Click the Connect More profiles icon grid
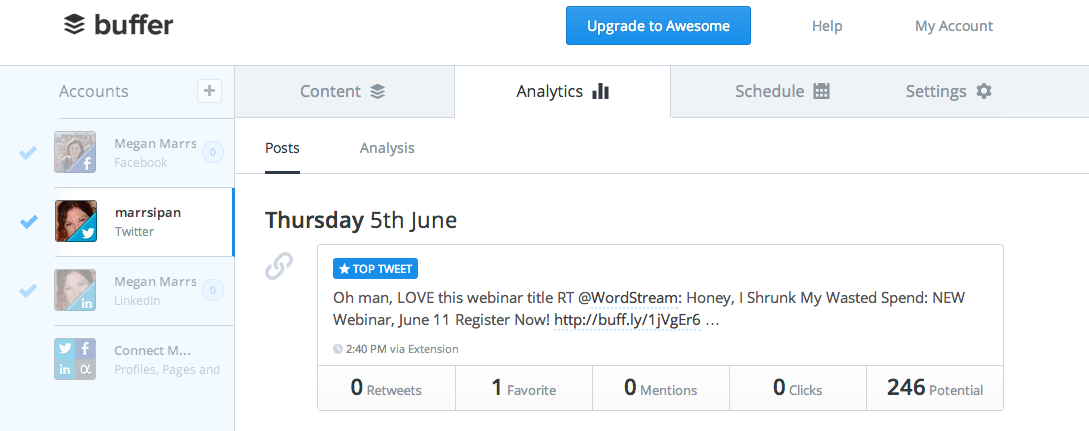 pos(75,359)
